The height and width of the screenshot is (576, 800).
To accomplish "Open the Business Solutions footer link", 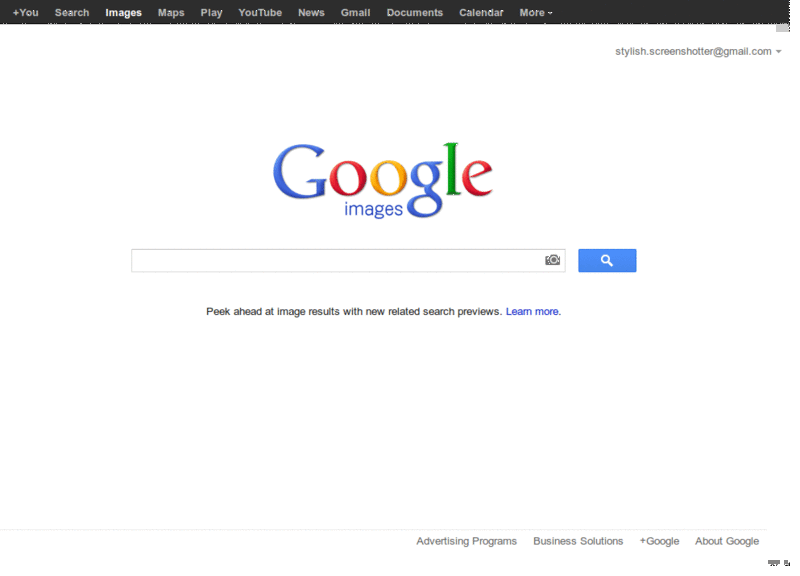I will (578, 541).
